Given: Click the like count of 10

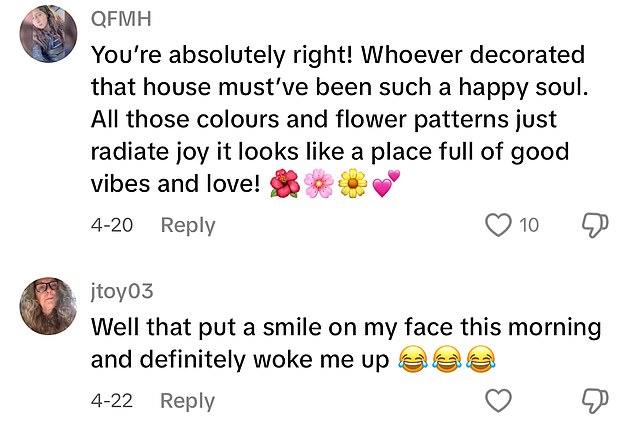Looking at the screenshot, I should pos(528,226).
